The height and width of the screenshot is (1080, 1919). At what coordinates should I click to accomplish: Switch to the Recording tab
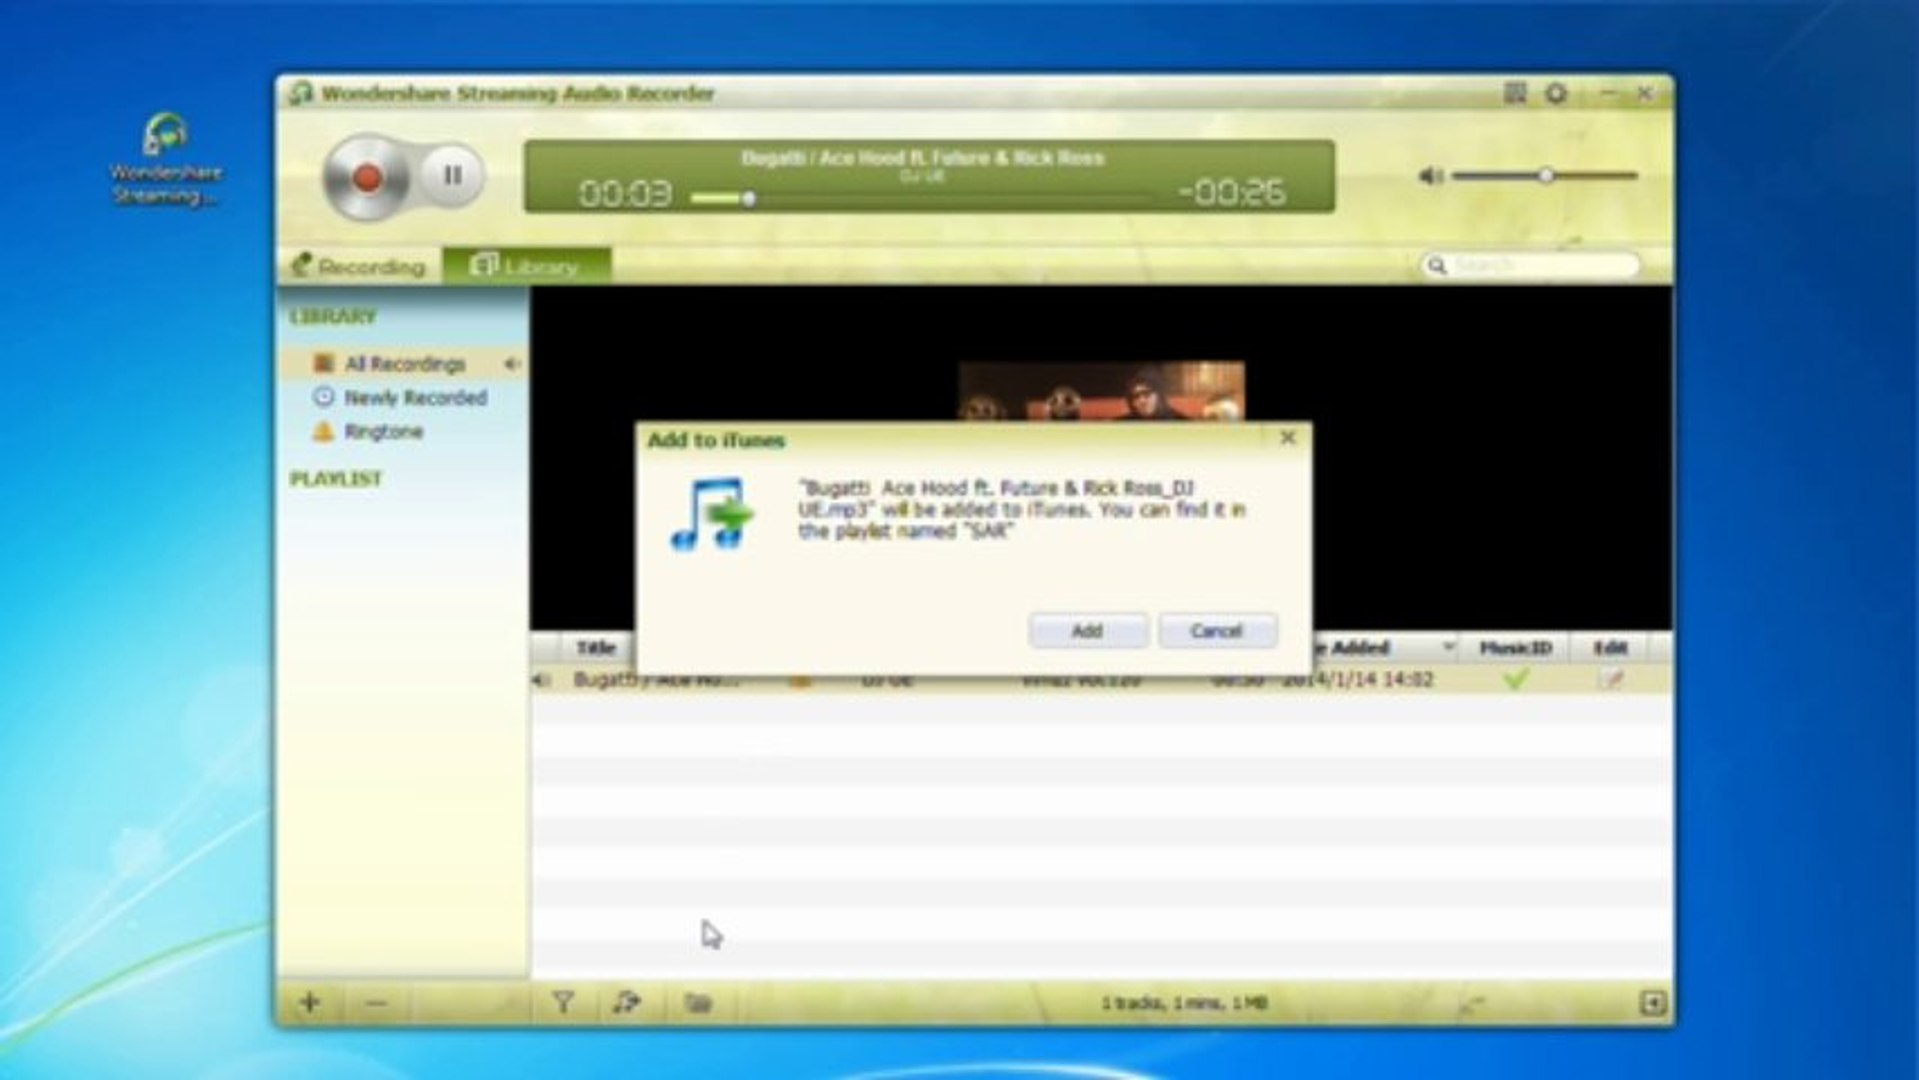click(x=368, y=266)
